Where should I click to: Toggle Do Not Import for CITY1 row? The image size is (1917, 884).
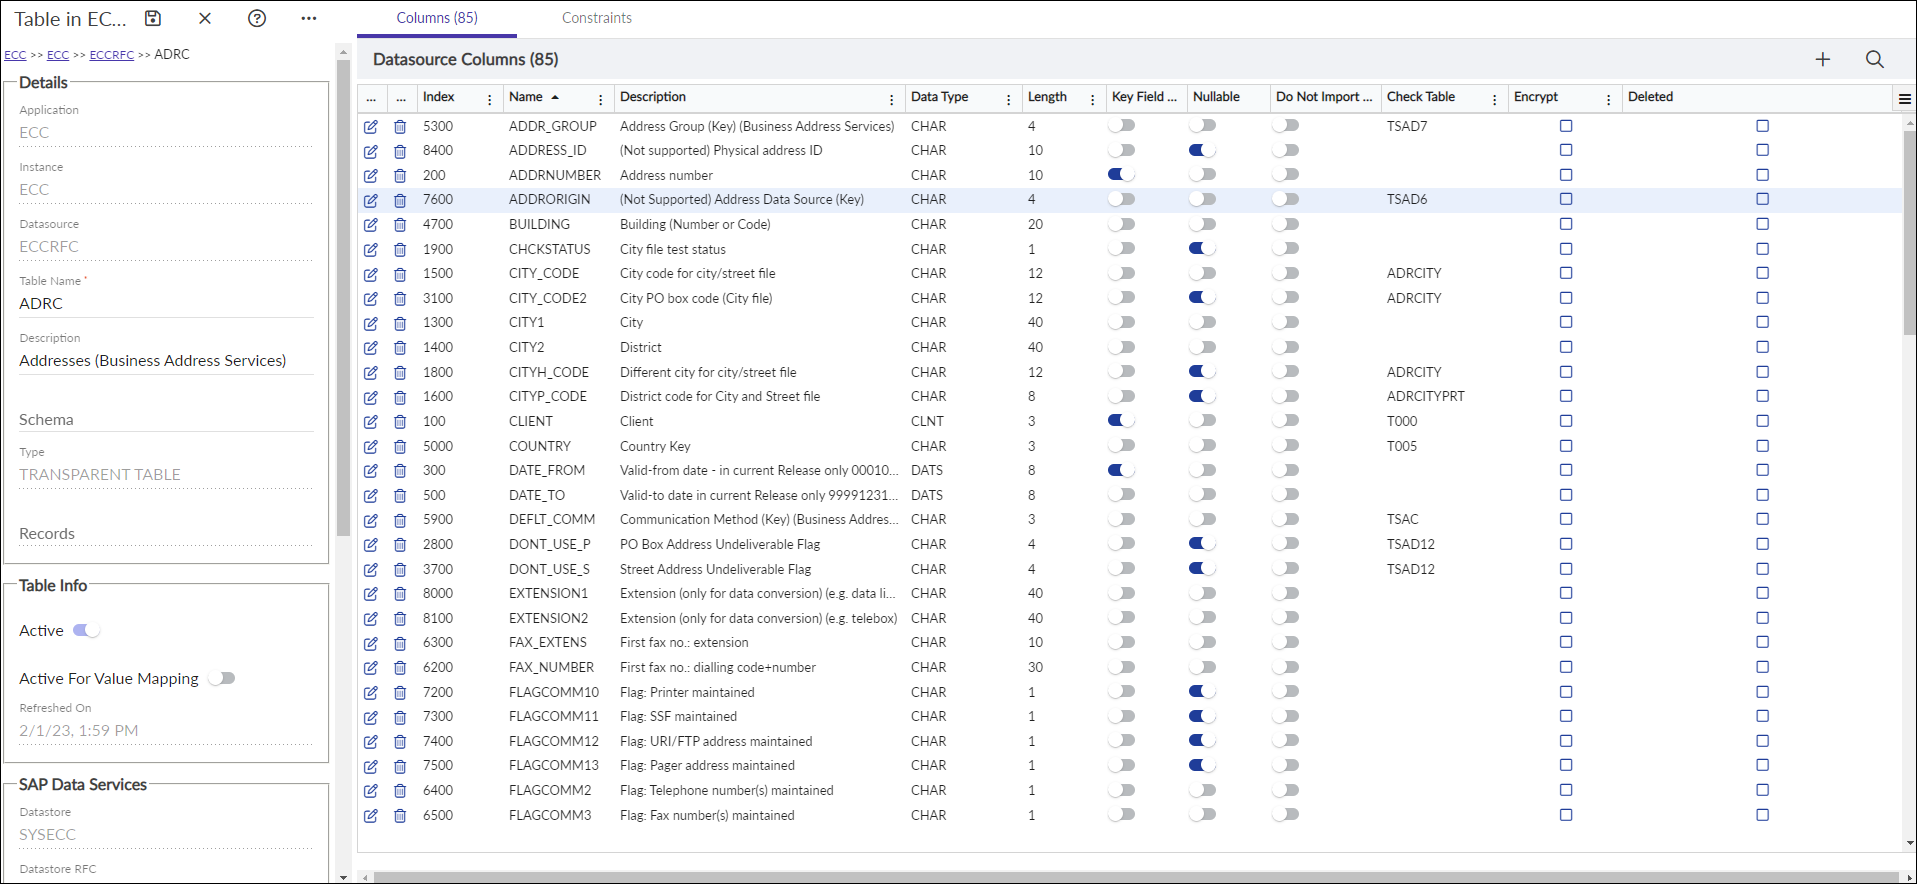point(1285,322)
